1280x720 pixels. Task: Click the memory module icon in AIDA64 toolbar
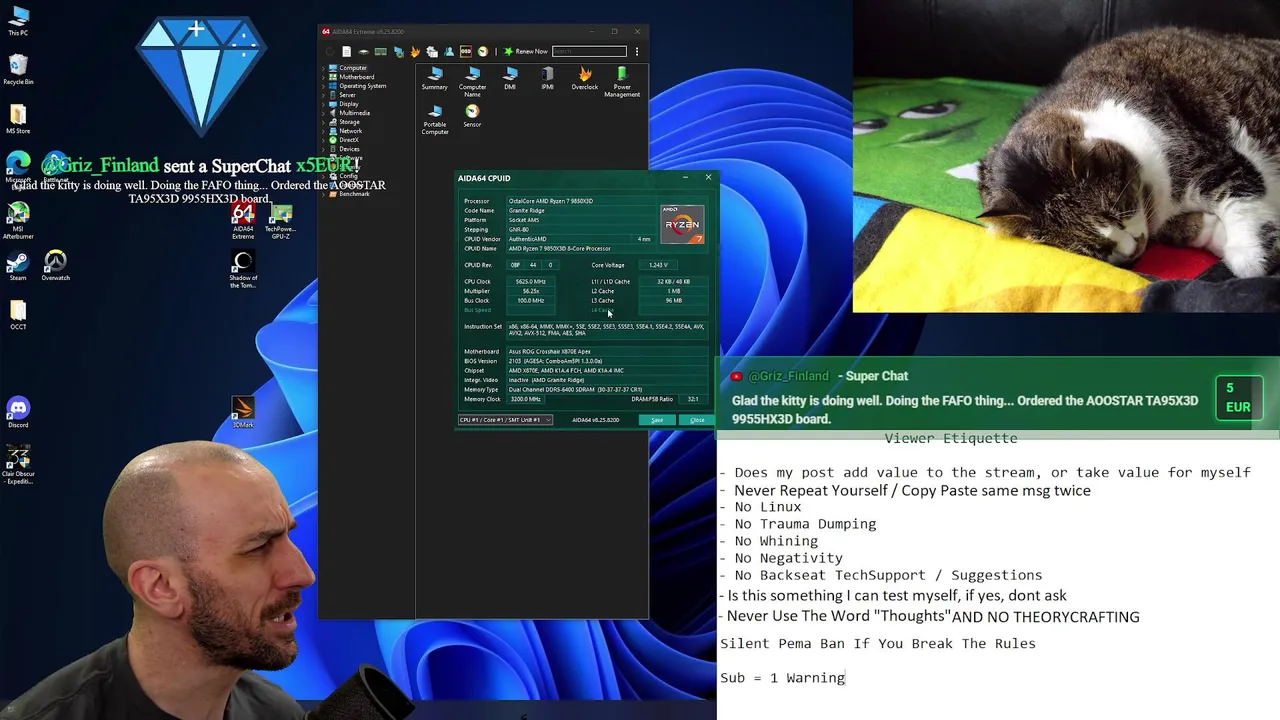point(381,51)
